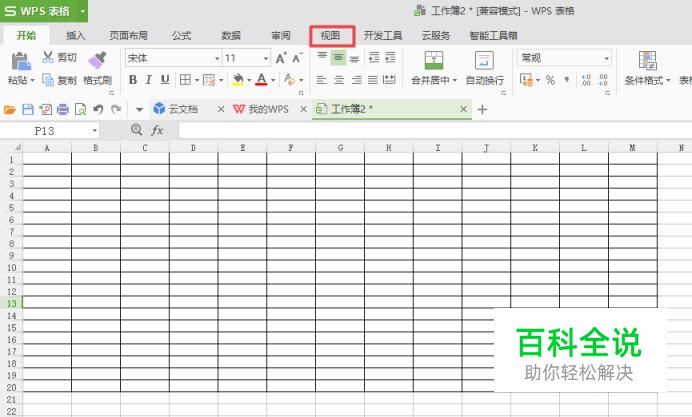Click the magnifier icon beside fx
The height and width of the screenshot is (417, 692).
(x=137, y=130)
